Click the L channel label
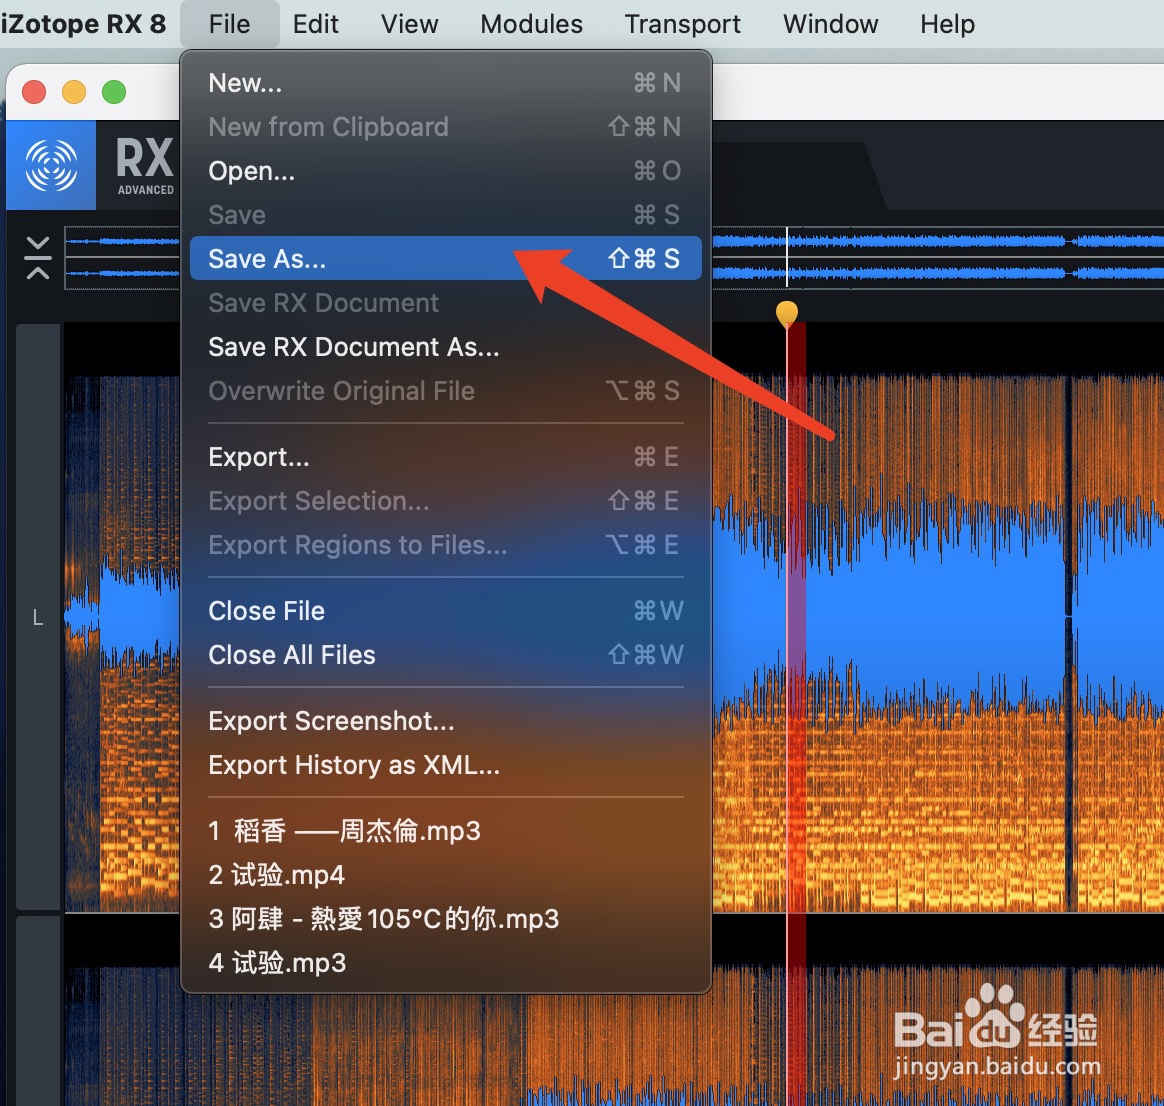 coord(38,618)
